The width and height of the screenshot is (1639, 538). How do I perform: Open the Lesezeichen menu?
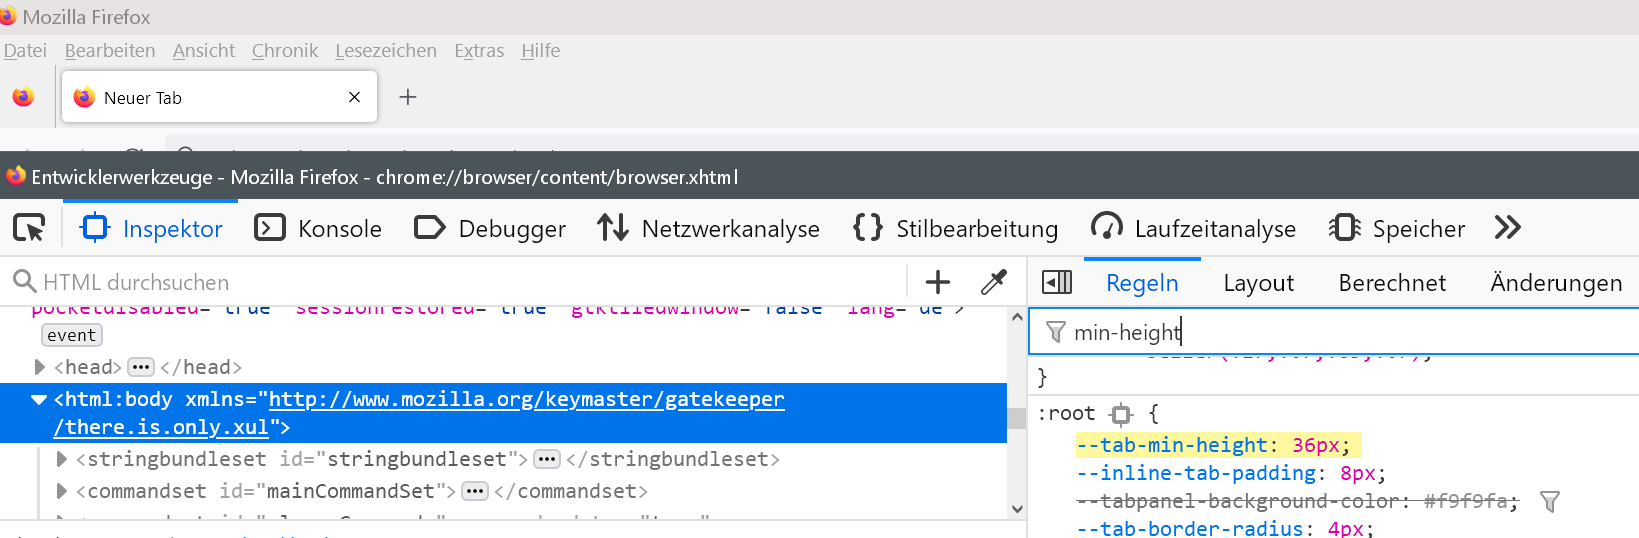(x=385, y=51)
